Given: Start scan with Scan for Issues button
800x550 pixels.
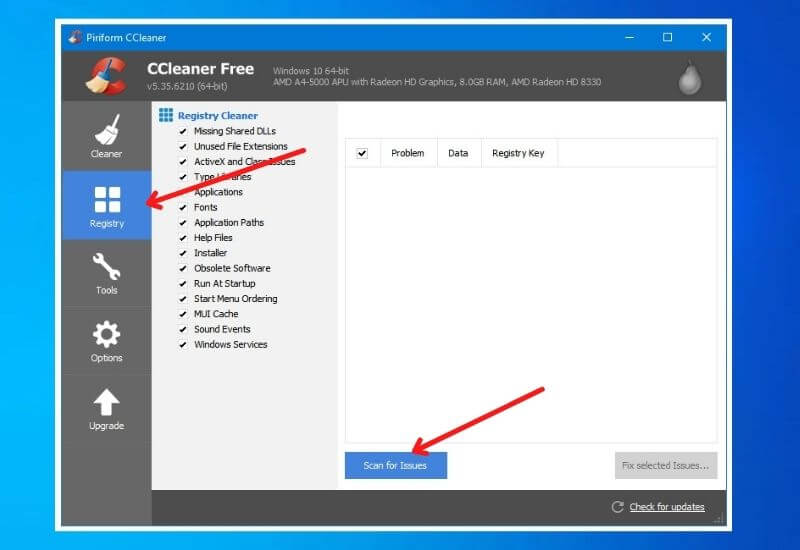Looking at the screenshot, I should [395, 465].
